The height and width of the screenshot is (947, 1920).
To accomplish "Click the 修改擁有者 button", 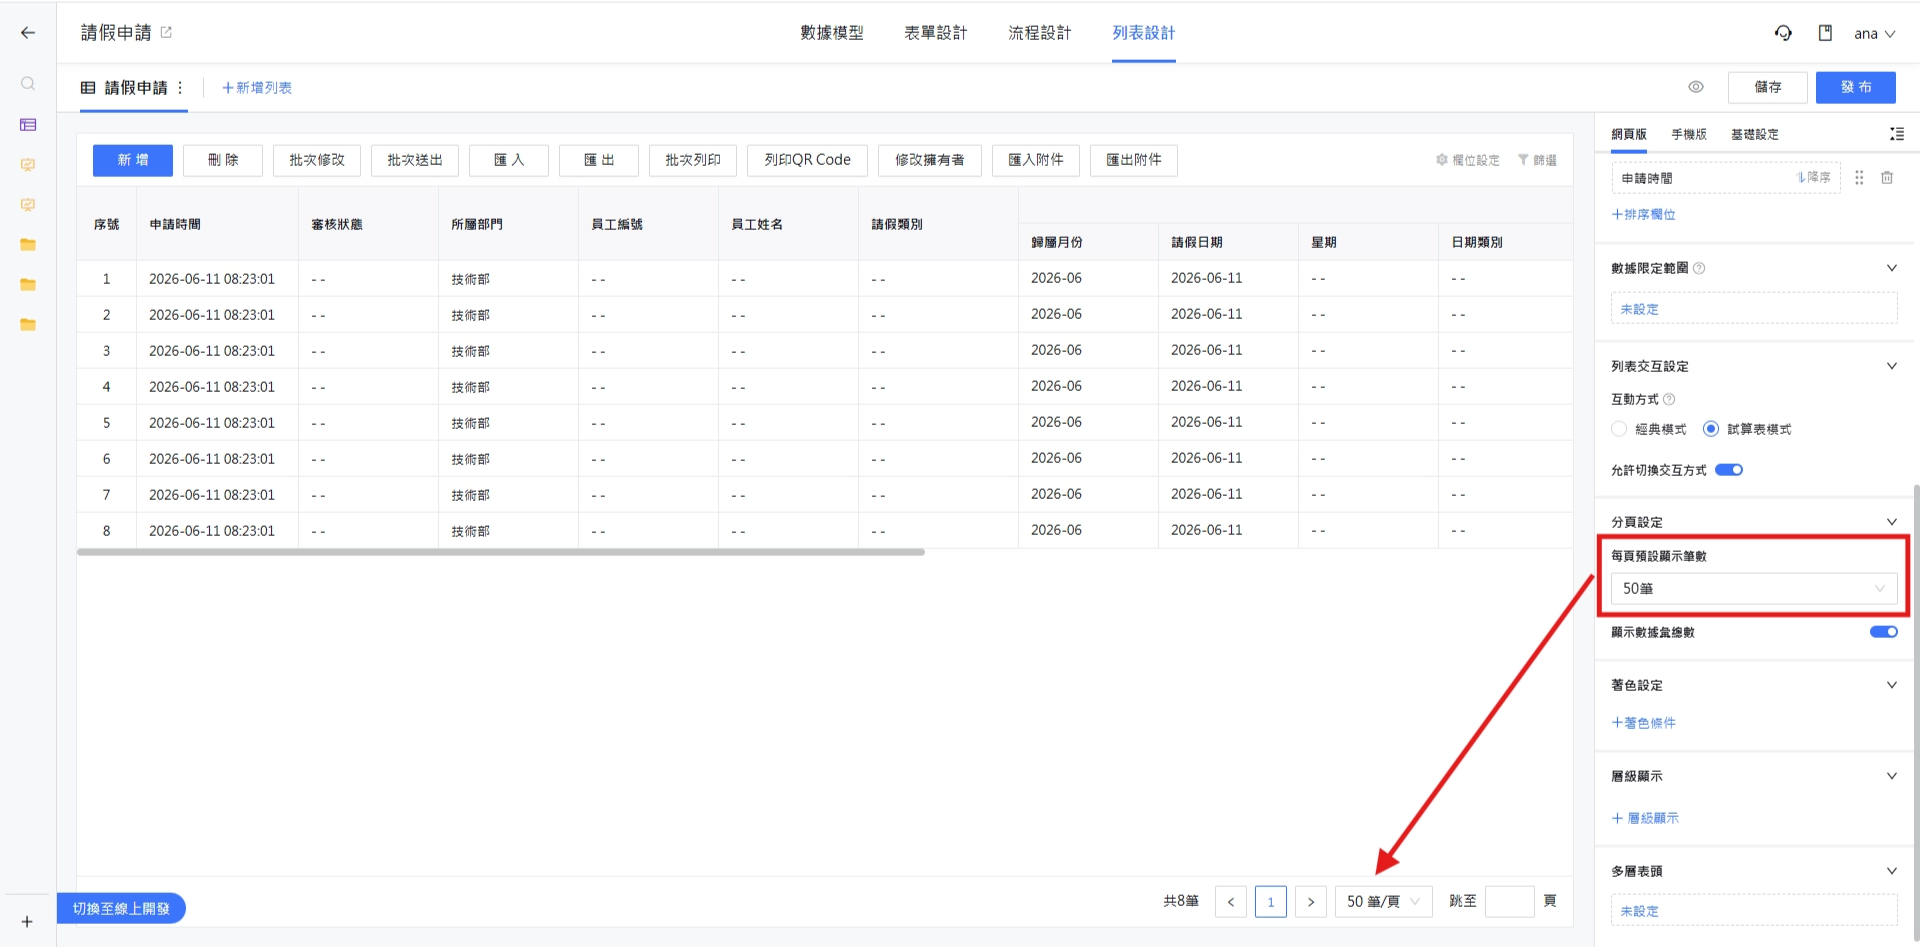I will coord(930,160).
